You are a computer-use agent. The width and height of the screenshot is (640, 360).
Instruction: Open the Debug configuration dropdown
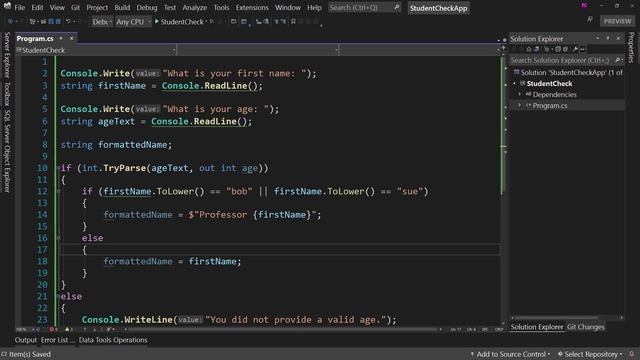pos(102,21)
